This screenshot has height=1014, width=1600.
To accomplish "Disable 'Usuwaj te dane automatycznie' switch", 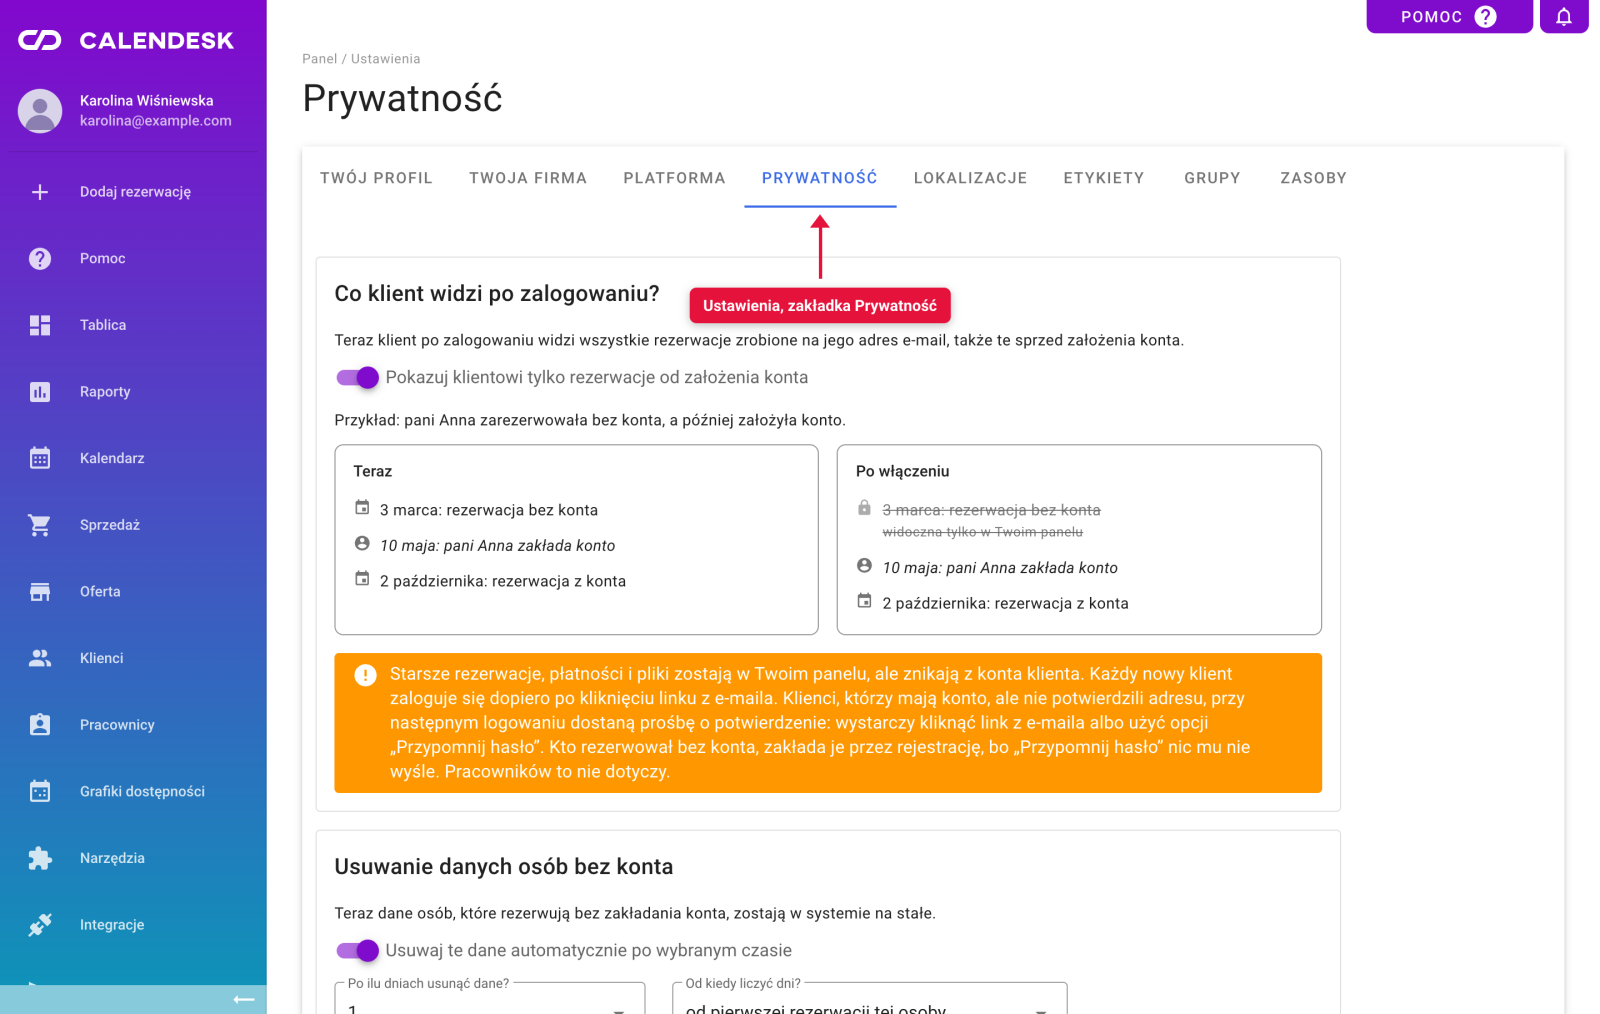I will (357, 950).
